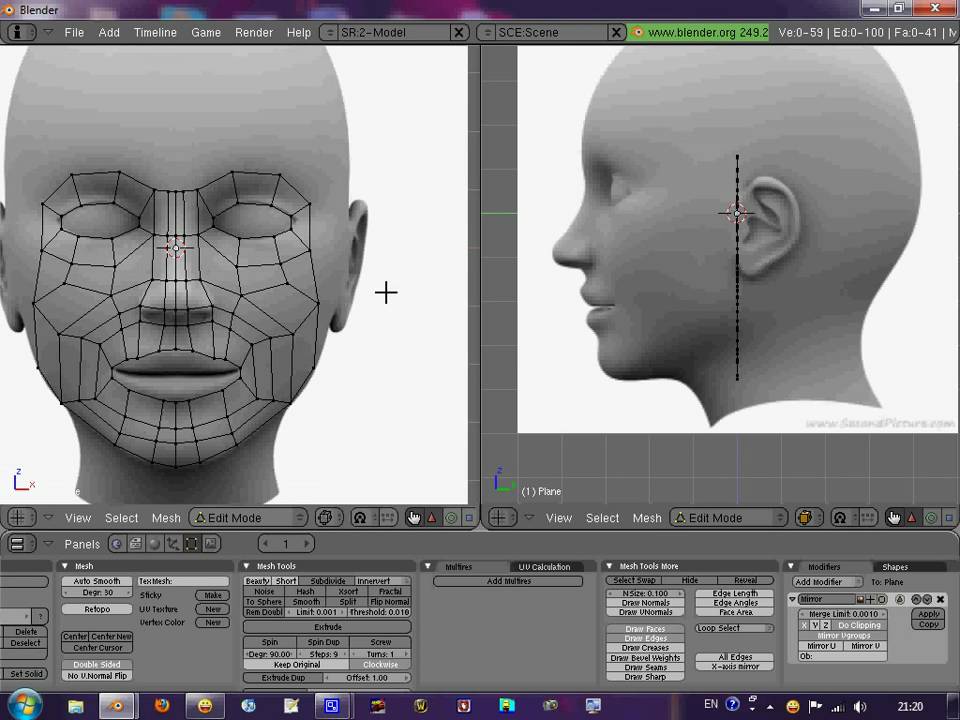Toggle Draw Faces option
The height and width of the screenshot is (720, 960).
[645, 629]
